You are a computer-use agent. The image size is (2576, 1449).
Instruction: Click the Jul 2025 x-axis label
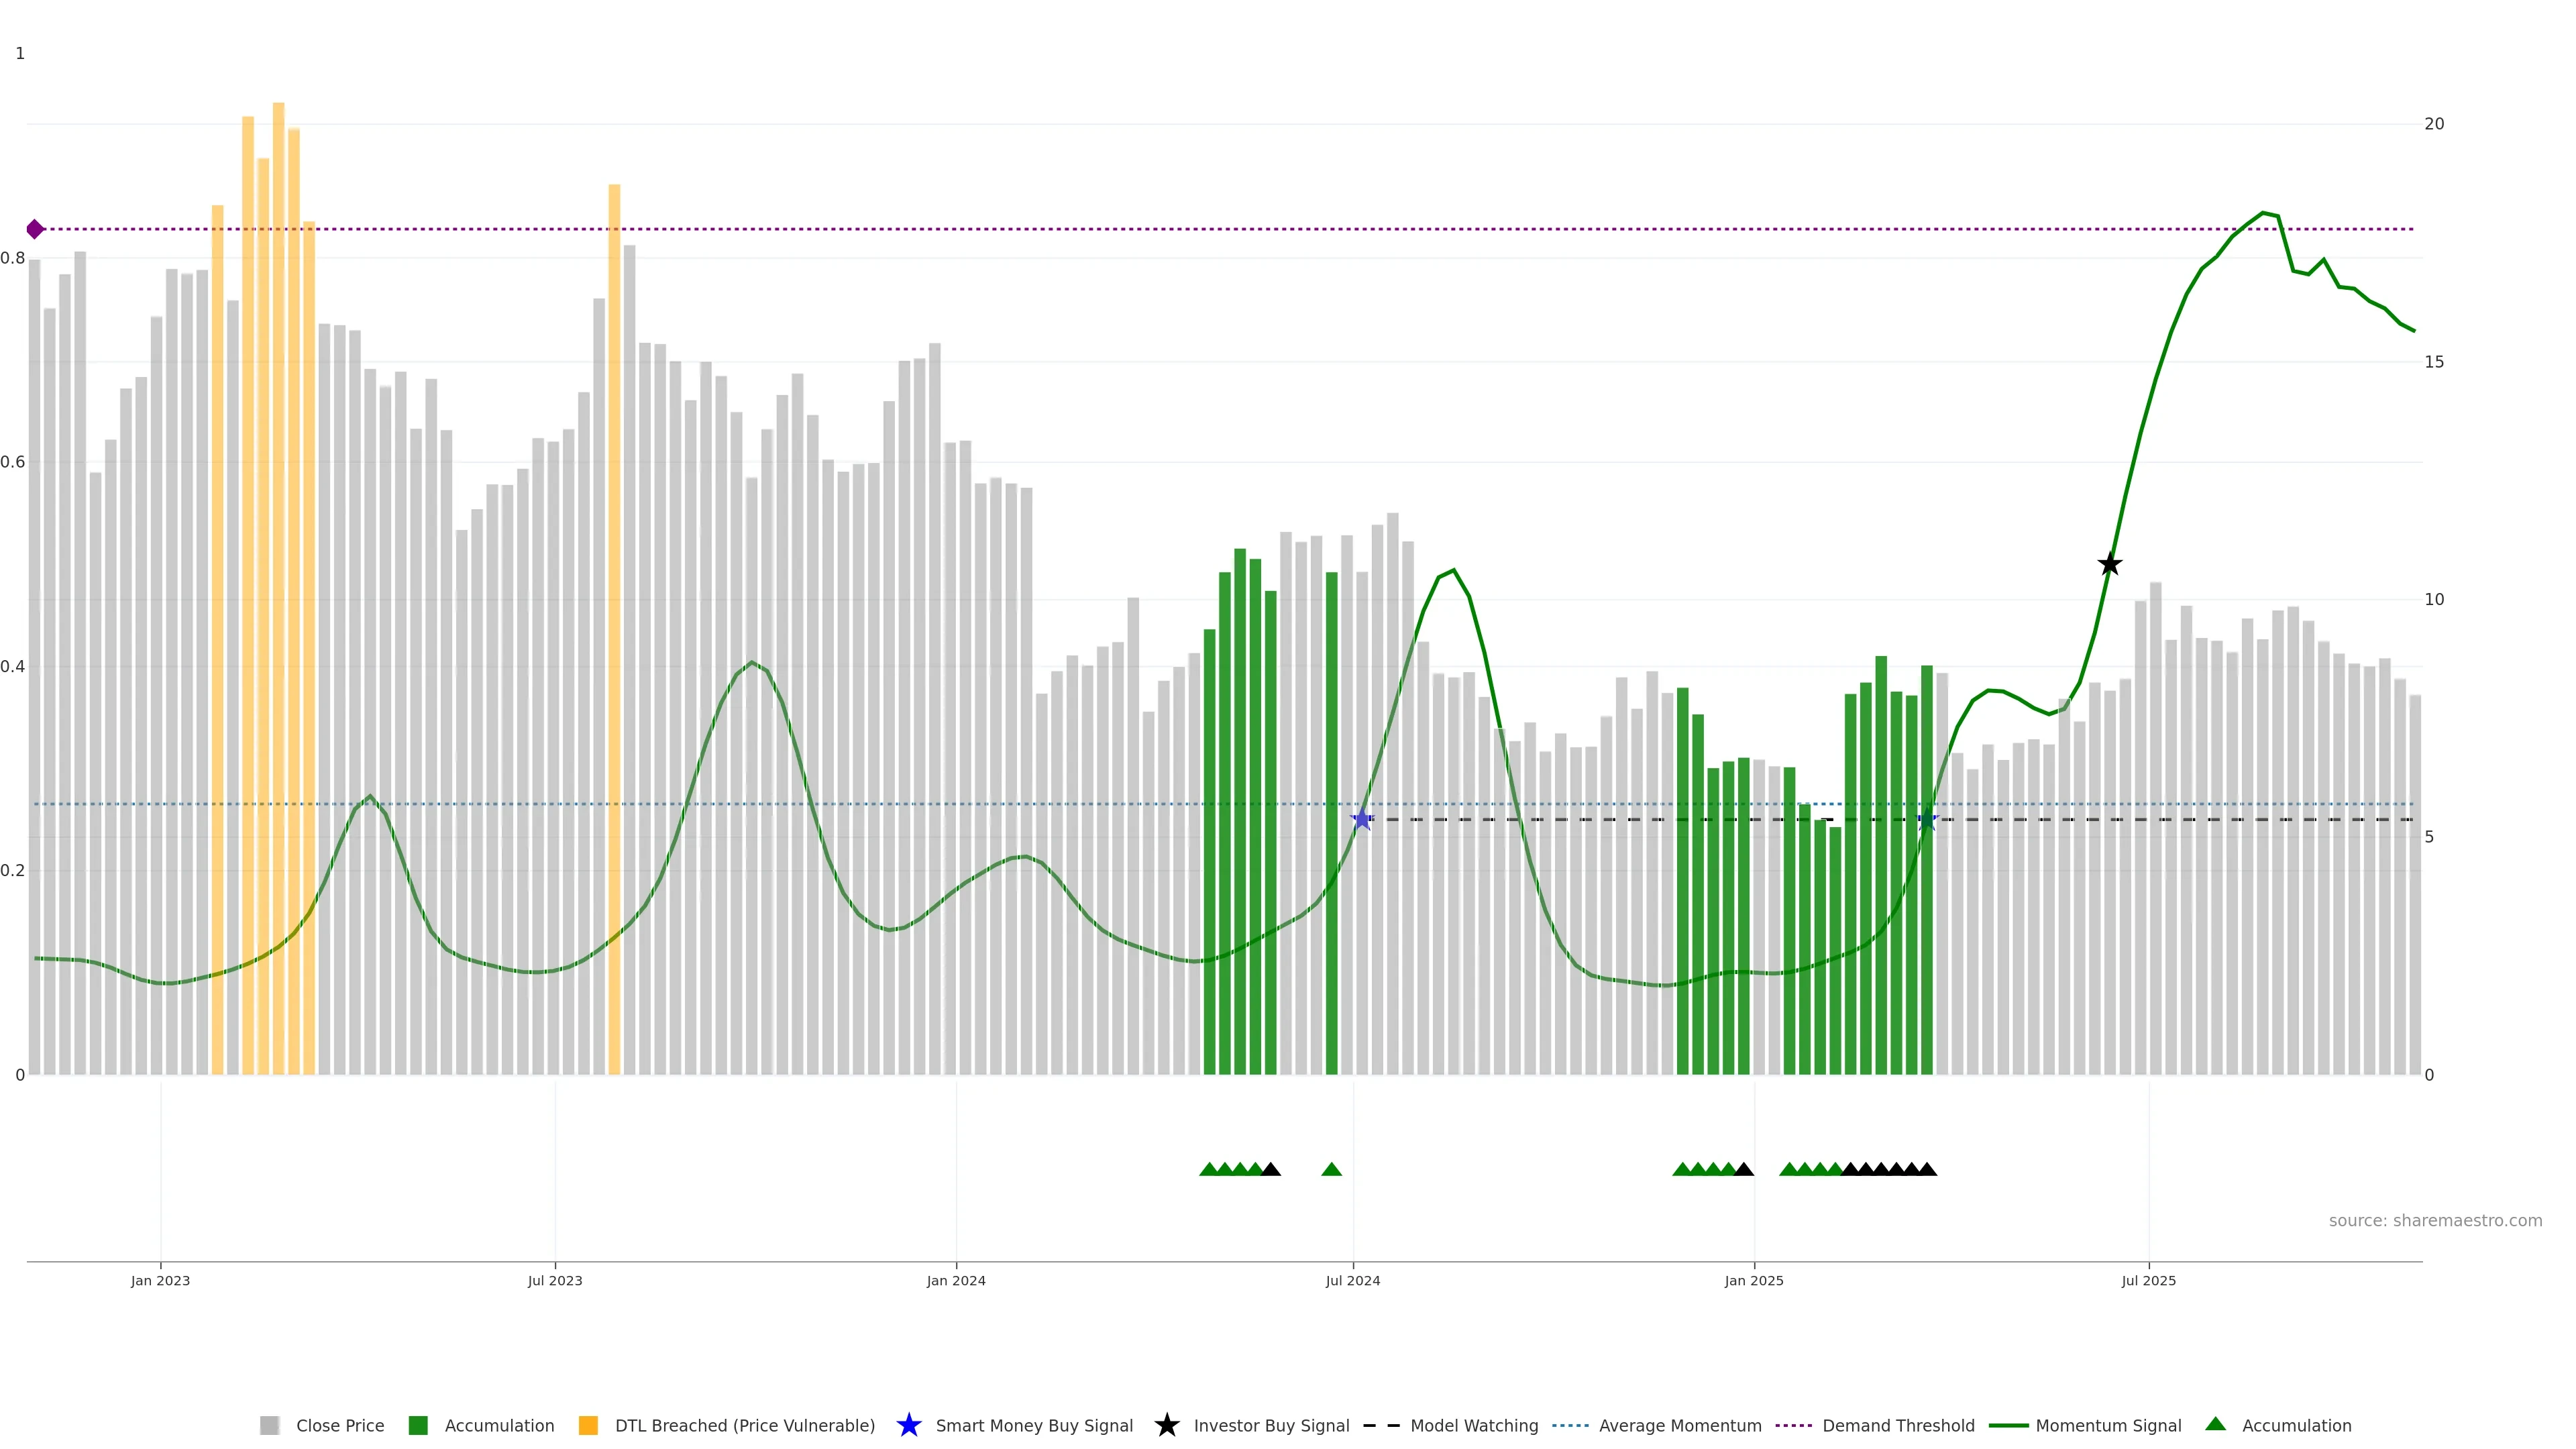pyautogui.click(x=2148, y=1280)
